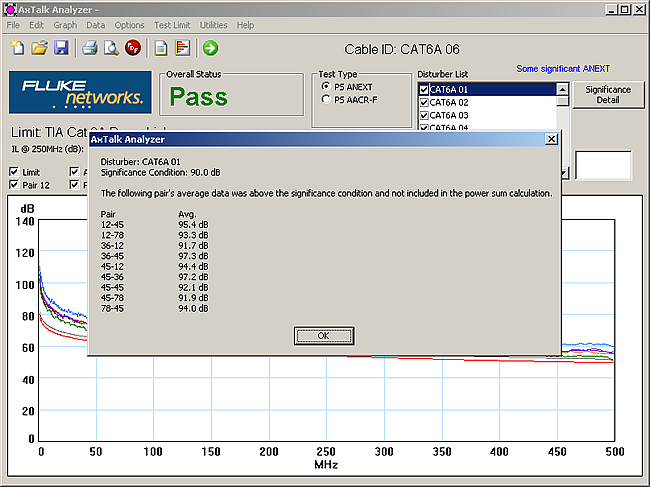
Task: Click the Disturber List scroll up arrow
Action: pos(562,89)
